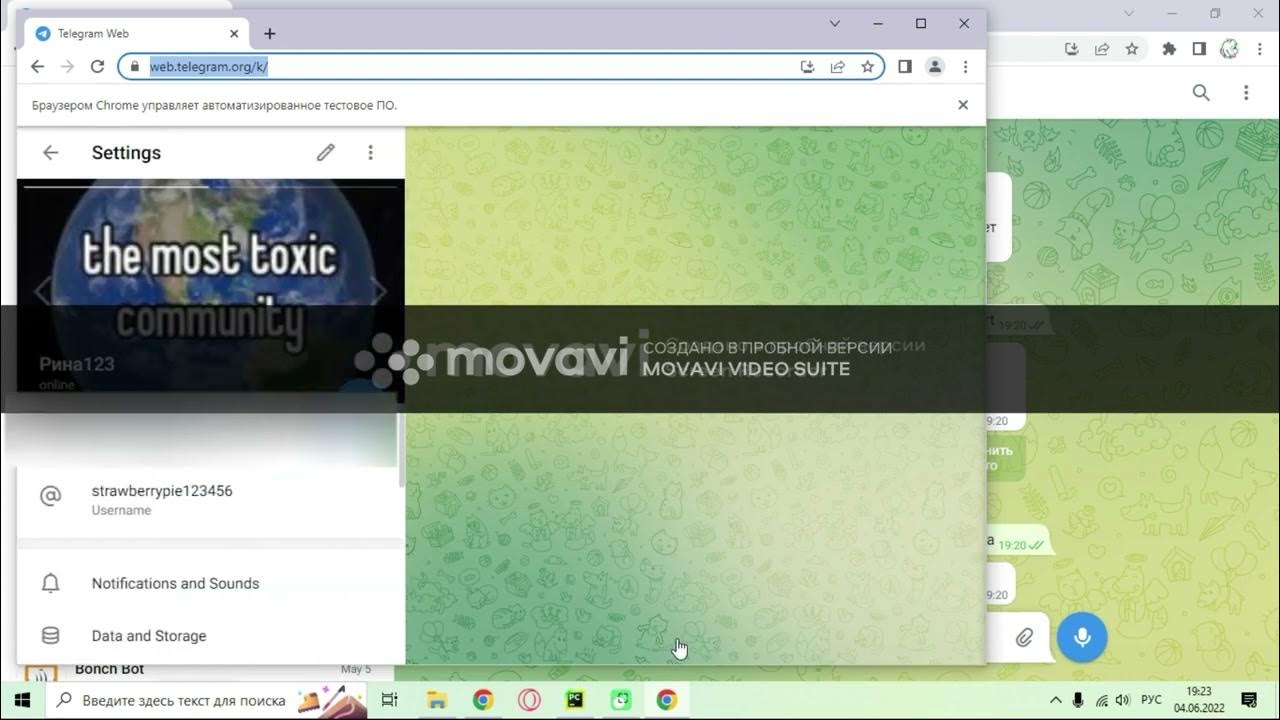Click the volume icon in system tray
1280x720 pixels.
pos(1123,700)
